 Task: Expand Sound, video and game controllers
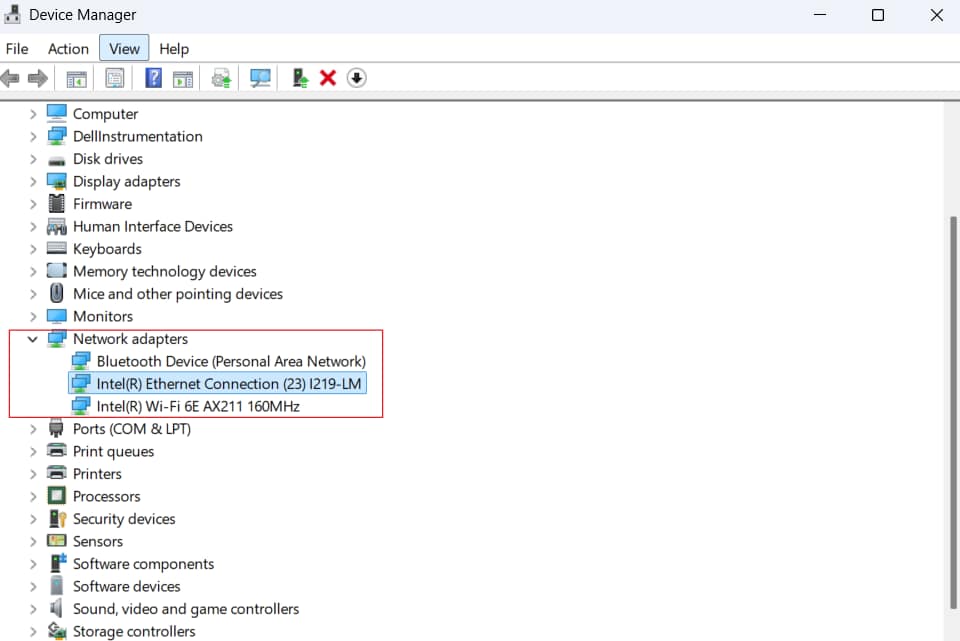coord(33,609)
